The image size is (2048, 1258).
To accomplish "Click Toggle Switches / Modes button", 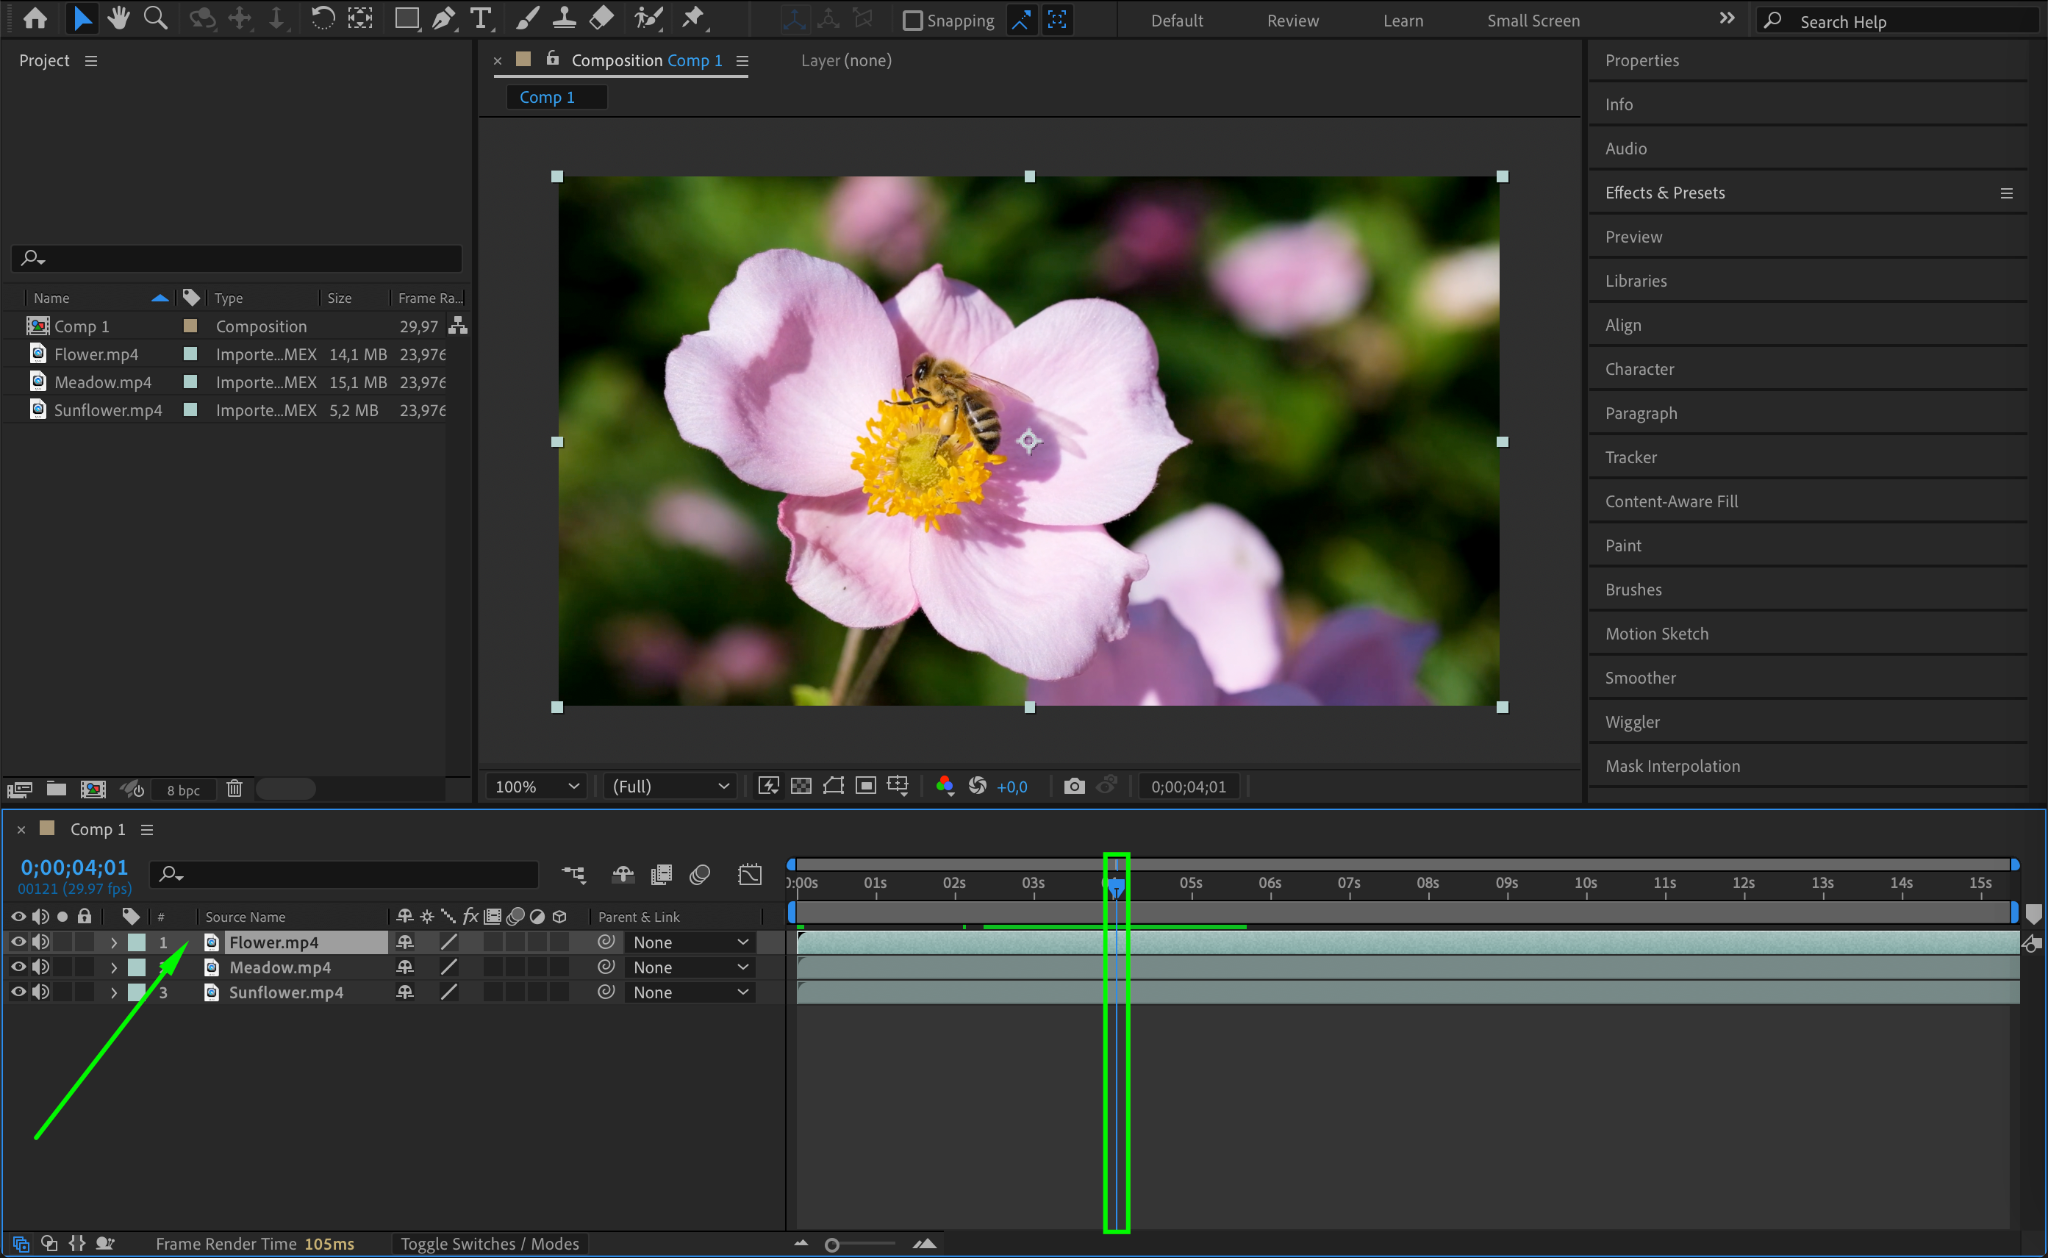I will (489, 1244).
